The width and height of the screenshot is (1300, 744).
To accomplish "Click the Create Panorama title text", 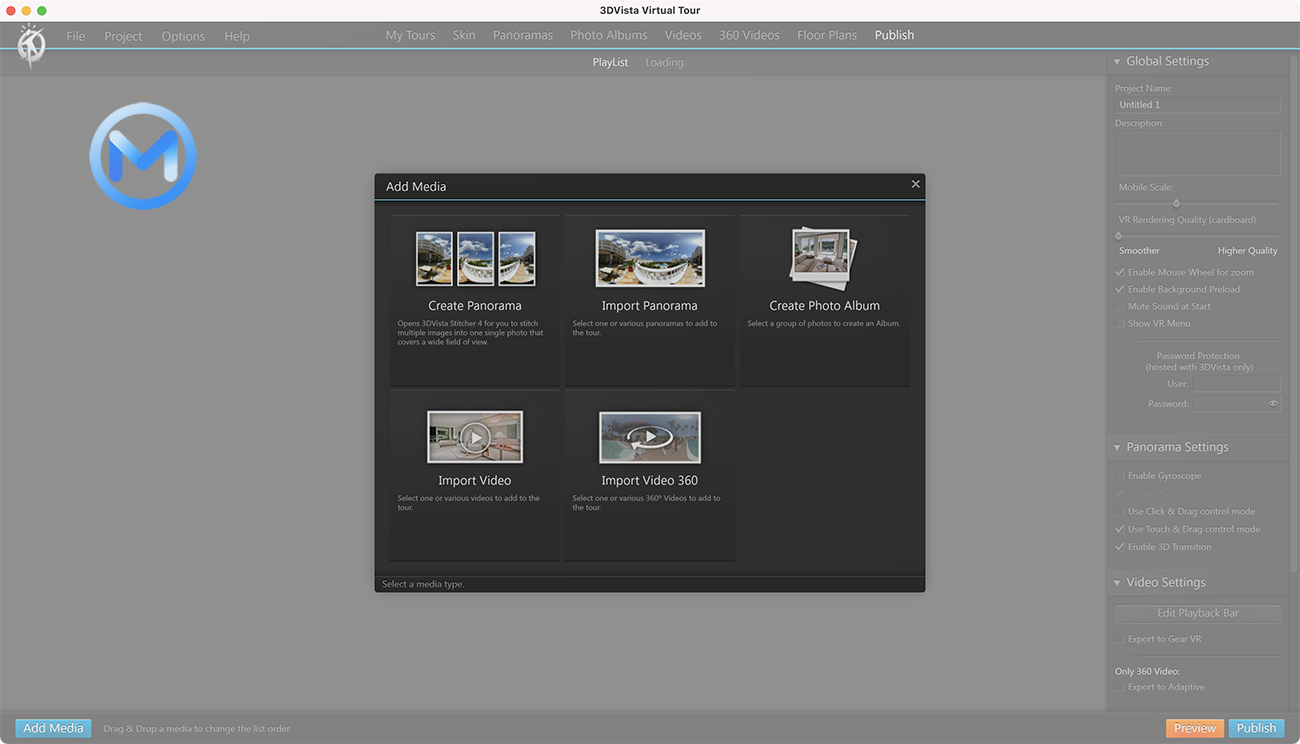I will (475, 306).
